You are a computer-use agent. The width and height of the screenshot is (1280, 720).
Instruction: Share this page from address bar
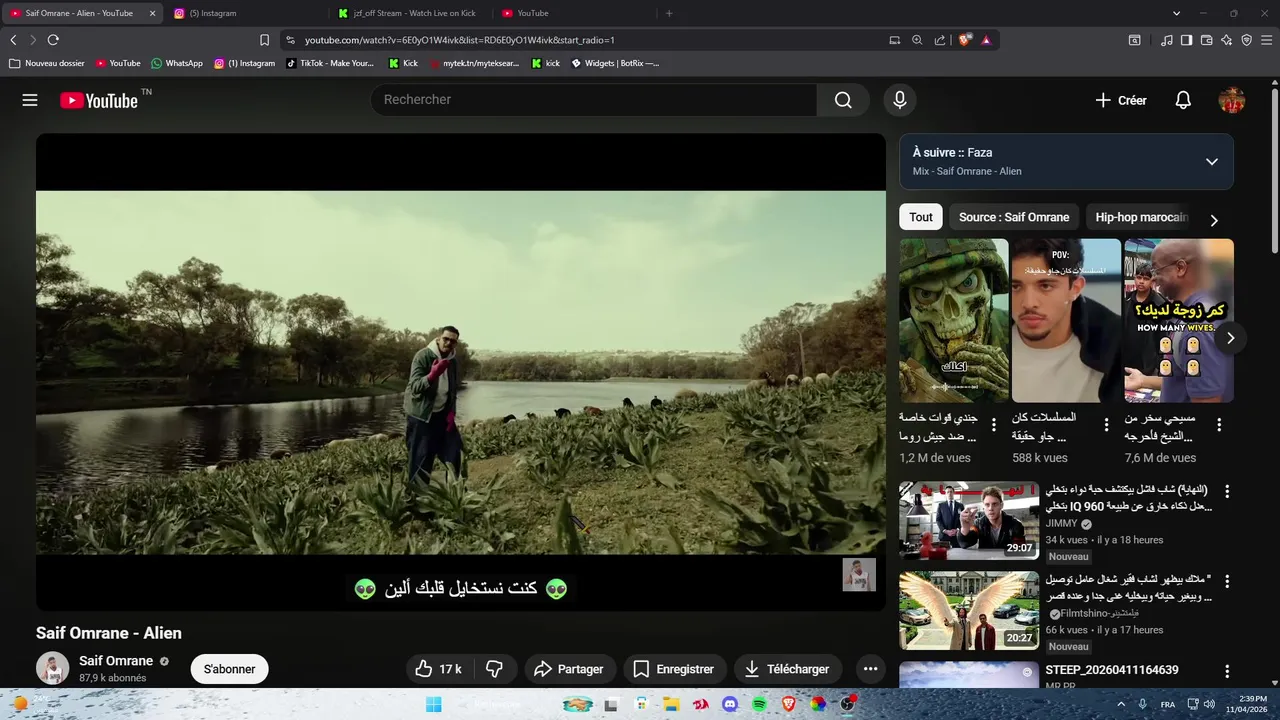click(x=940, y=40)
